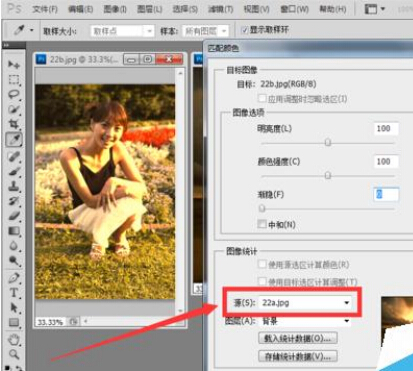Select the Hand tool
This screenshot has width=413, height=371.
(14, 340)
